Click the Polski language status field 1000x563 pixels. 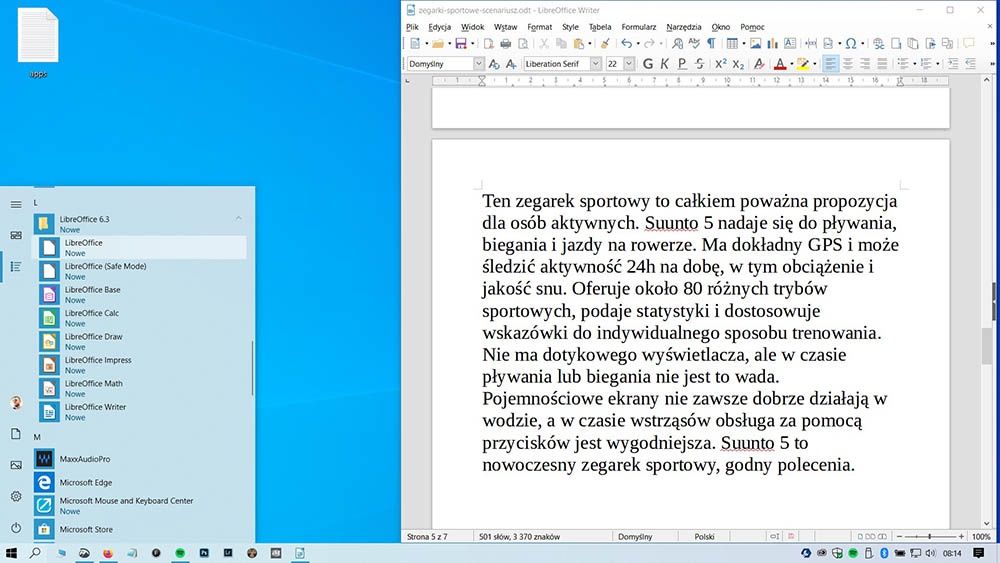704,537
